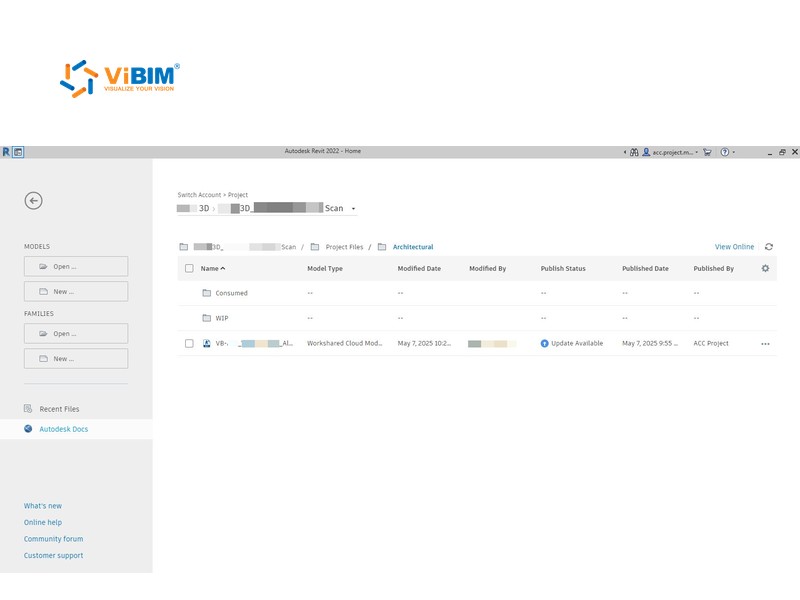Click the May 7, 2025 9:55 published date
Viewport: 800px width, 600px height.
[649, 343]
